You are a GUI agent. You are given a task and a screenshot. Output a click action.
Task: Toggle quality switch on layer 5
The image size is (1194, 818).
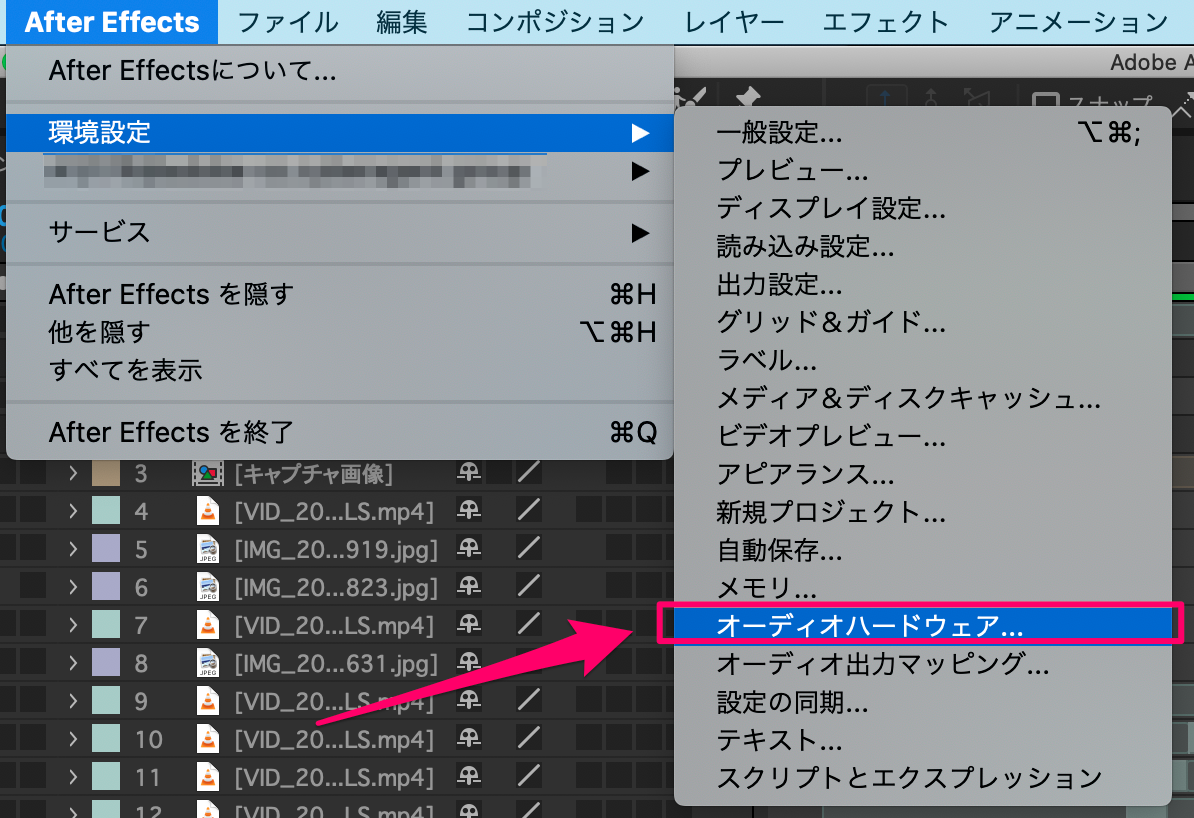528,548
